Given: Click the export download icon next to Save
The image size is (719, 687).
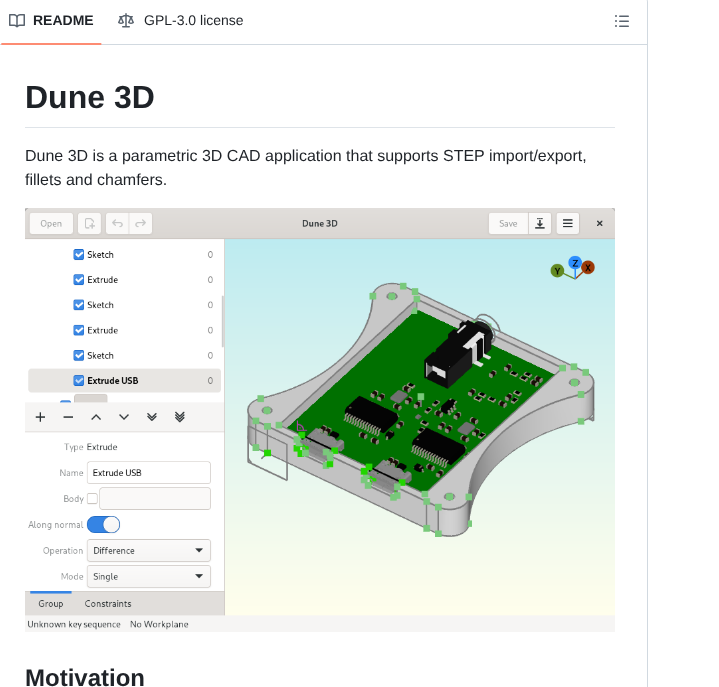Looking at the screenshot, I should [540, 223].
